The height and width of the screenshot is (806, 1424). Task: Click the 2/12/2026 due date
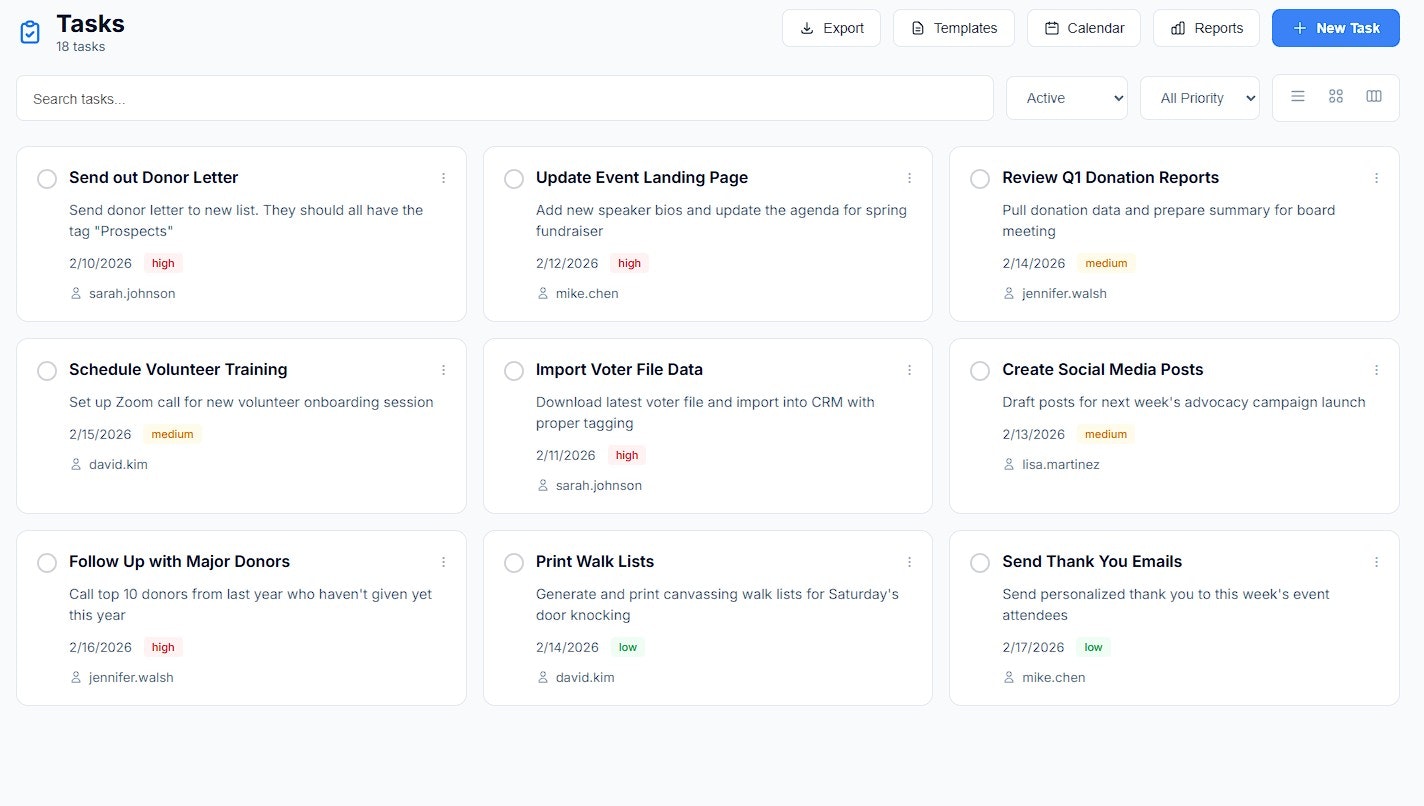(x=567, y=263)
